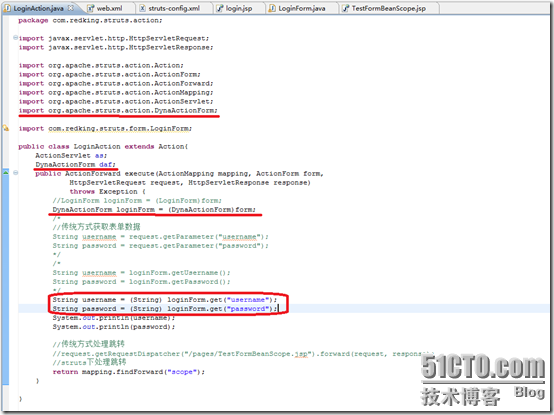Click the HttpServletRequest import line
This screenshot has height=415, width=554.
pyautogui.click(x=114, y=38)
